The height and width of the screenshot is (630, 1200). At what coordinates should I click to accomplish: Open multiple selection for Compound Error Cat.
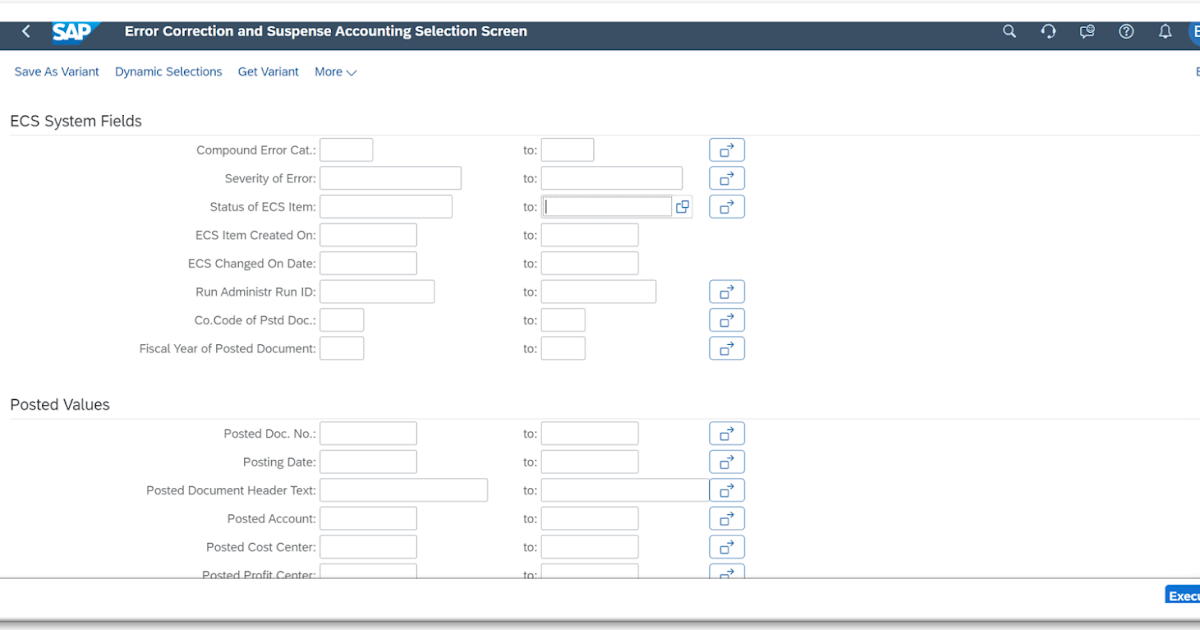point(727,149)
